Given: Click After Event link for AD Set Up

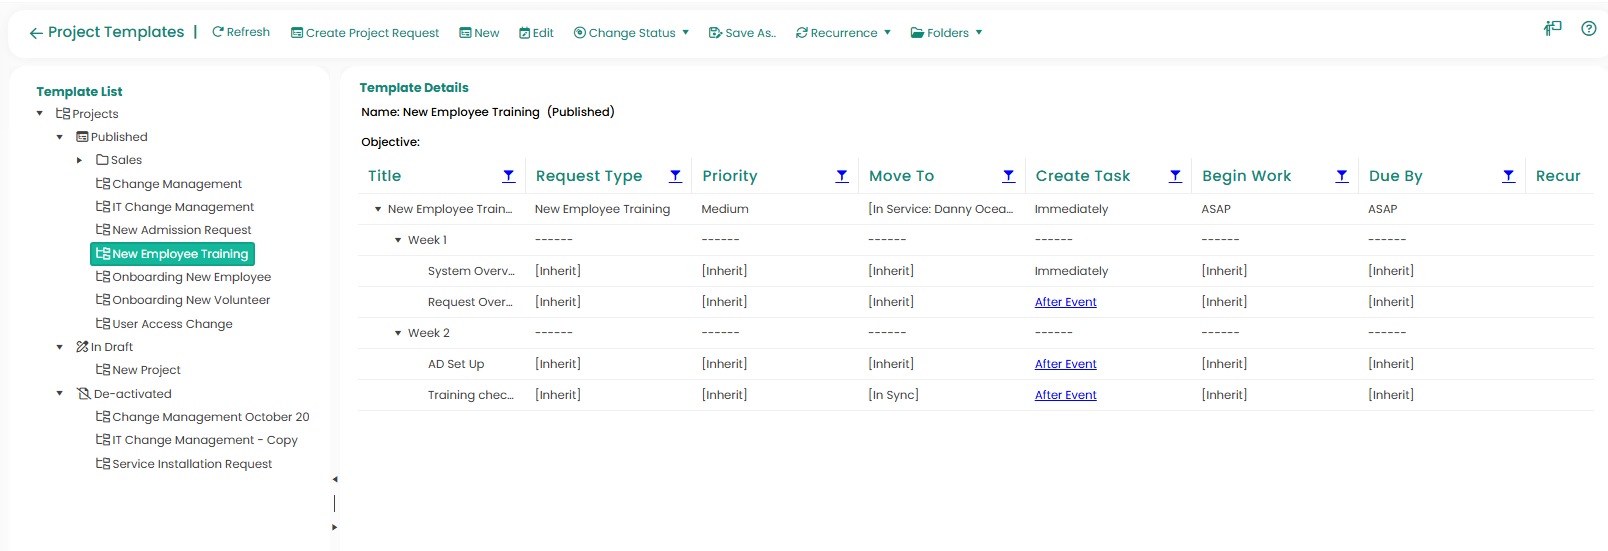Looking at the screenshot, I should [x=1065, y=364].
